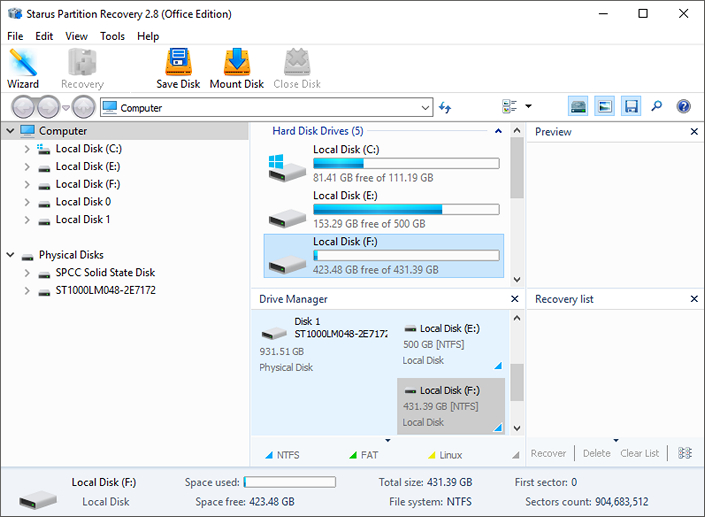The width and height of the screenshot is (705, 517).
Task: Select SPCC Solid State Disk in tree
Action: (x=105, y=272)
